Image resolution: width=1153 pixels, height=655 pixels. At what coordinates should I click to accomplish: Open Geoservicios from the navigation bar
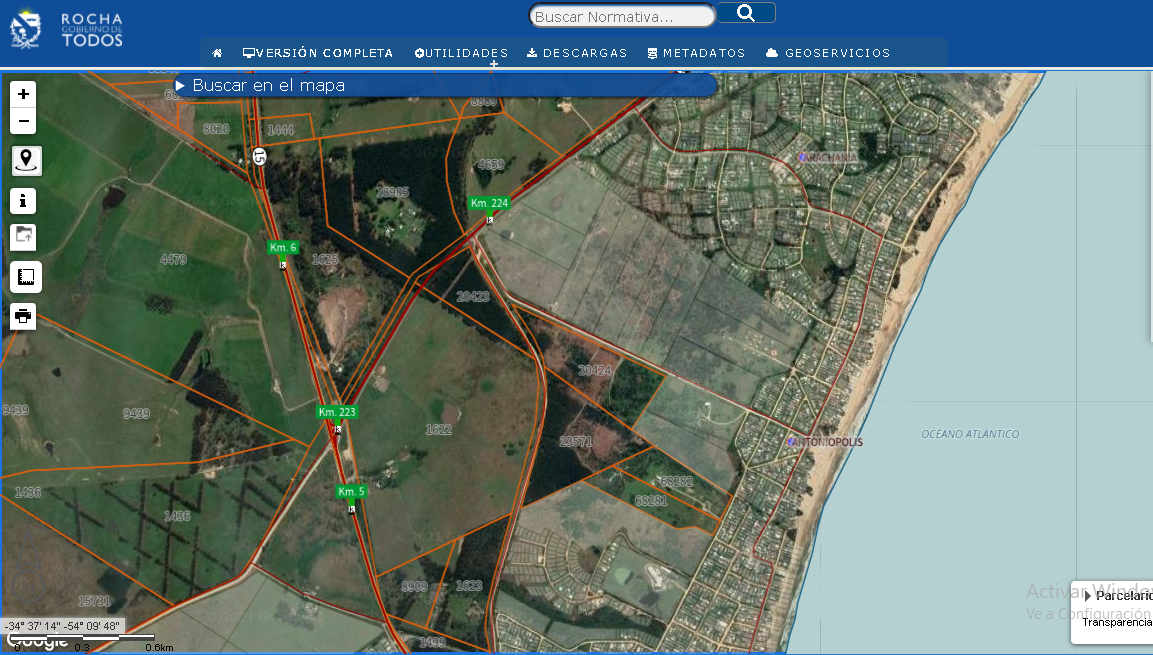tap(828, 53)
